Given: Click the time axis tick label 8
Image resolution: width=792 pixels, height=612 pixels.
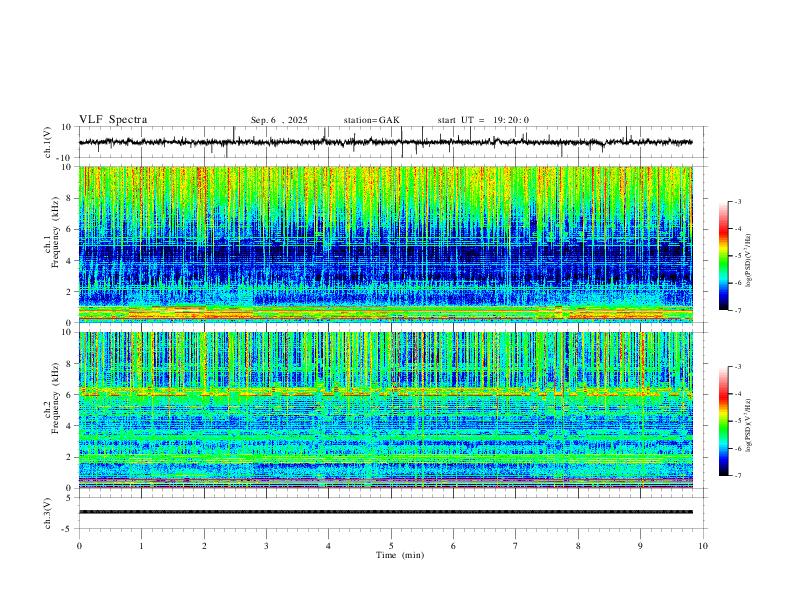Looking at the screenshot, I should coord(578,546).
